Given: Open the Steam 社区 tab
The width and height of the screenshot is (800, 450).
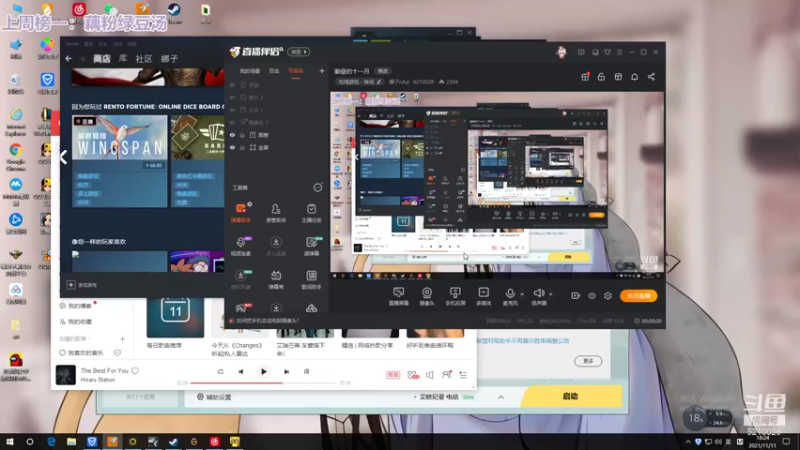Looking at the screenshot, I should pos(144,59).
